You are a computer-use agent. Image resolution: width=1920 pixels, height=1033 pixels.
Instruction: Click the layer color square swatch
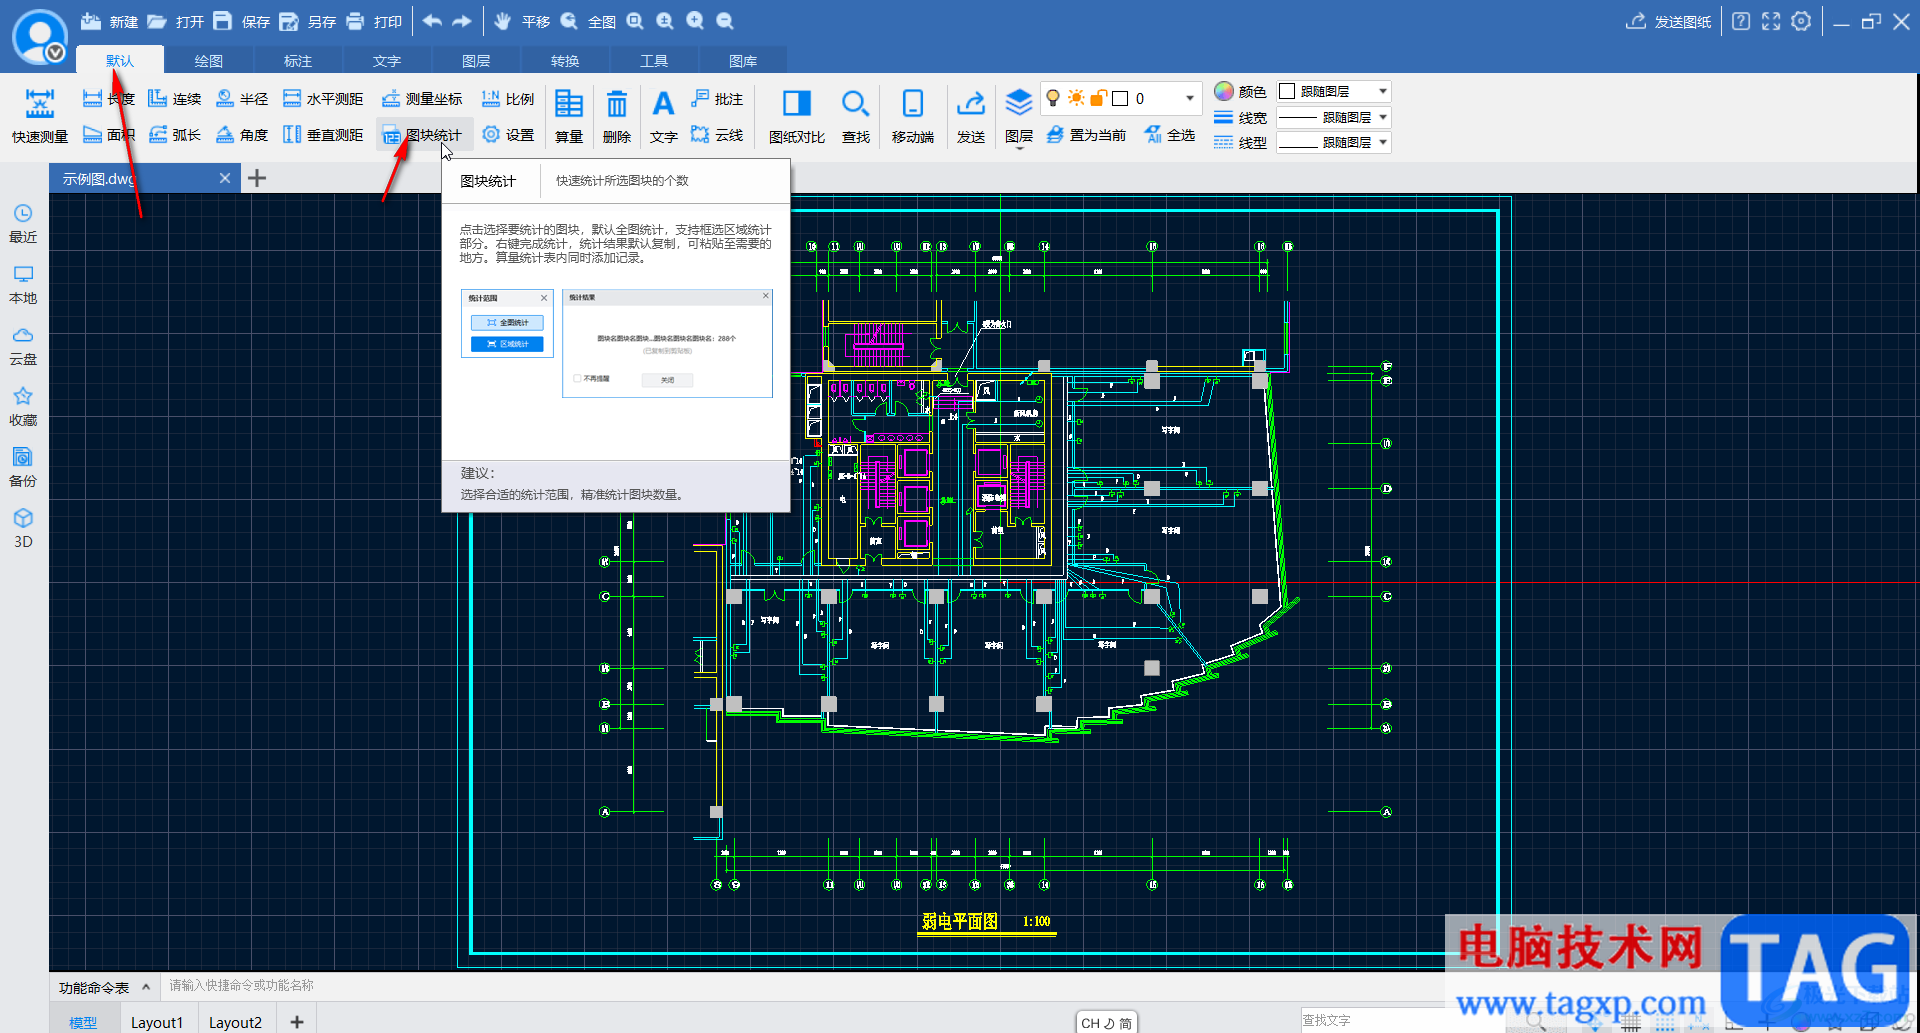tap(1120, 98)
